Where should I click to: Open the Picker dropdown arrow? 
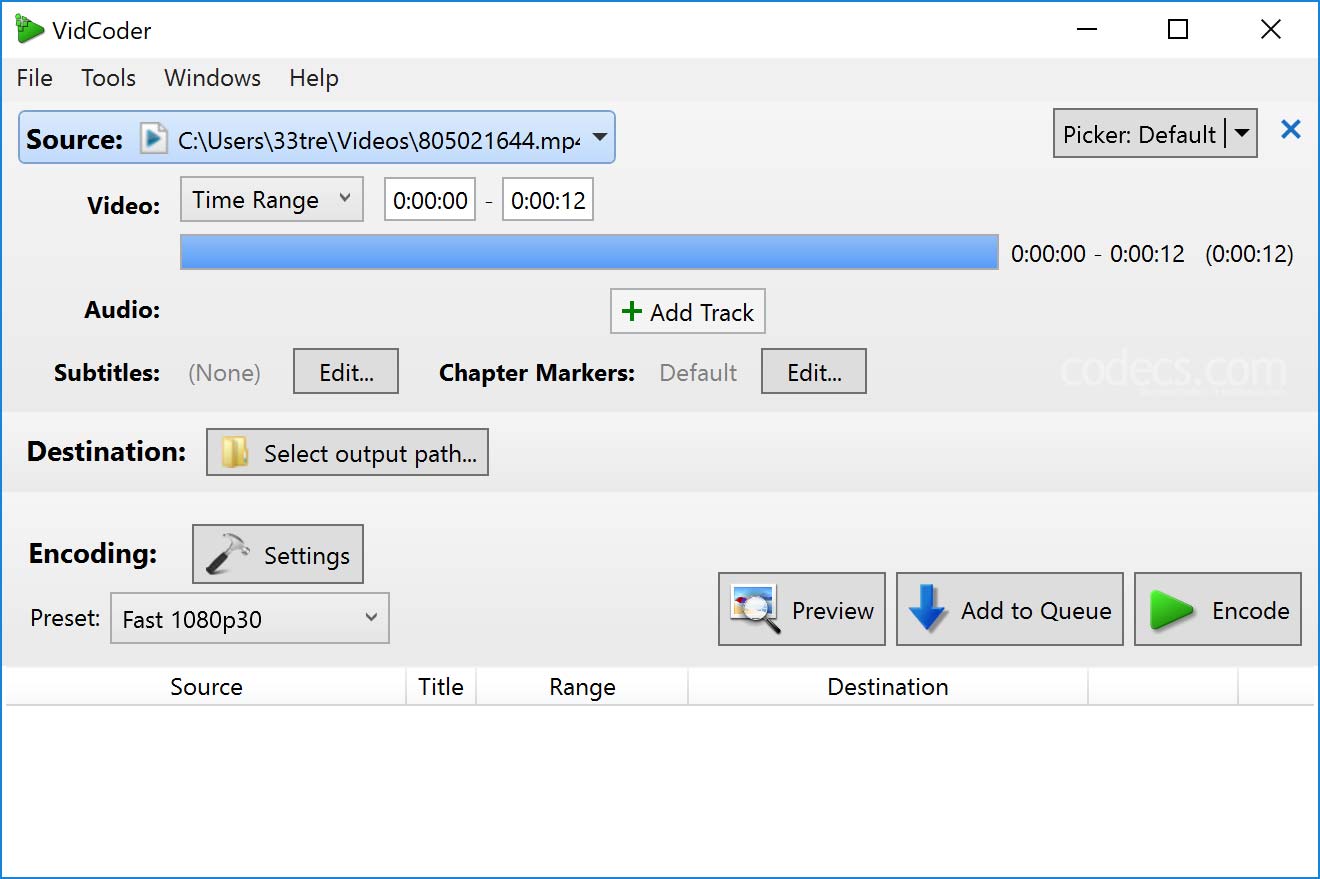pyautogui.click(x=1241, y=134)
